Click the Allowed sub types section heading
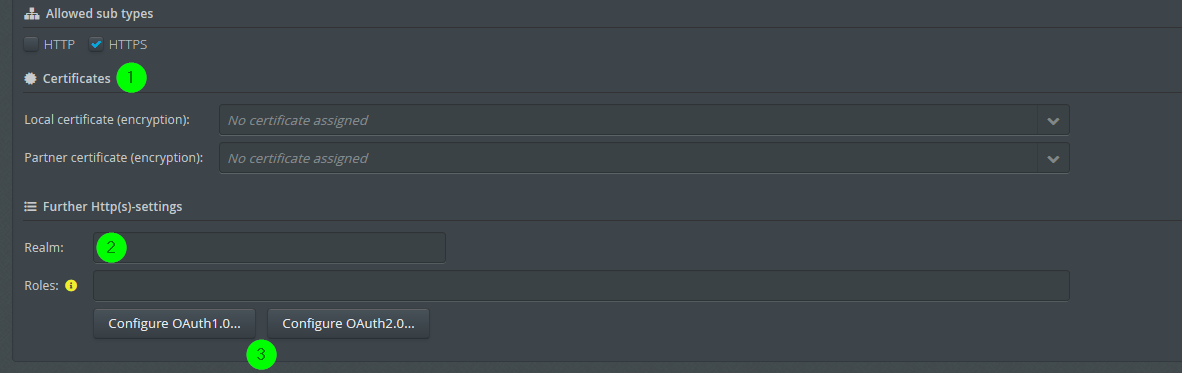Screen dimensions: 1182x373 tap(100, 14)
